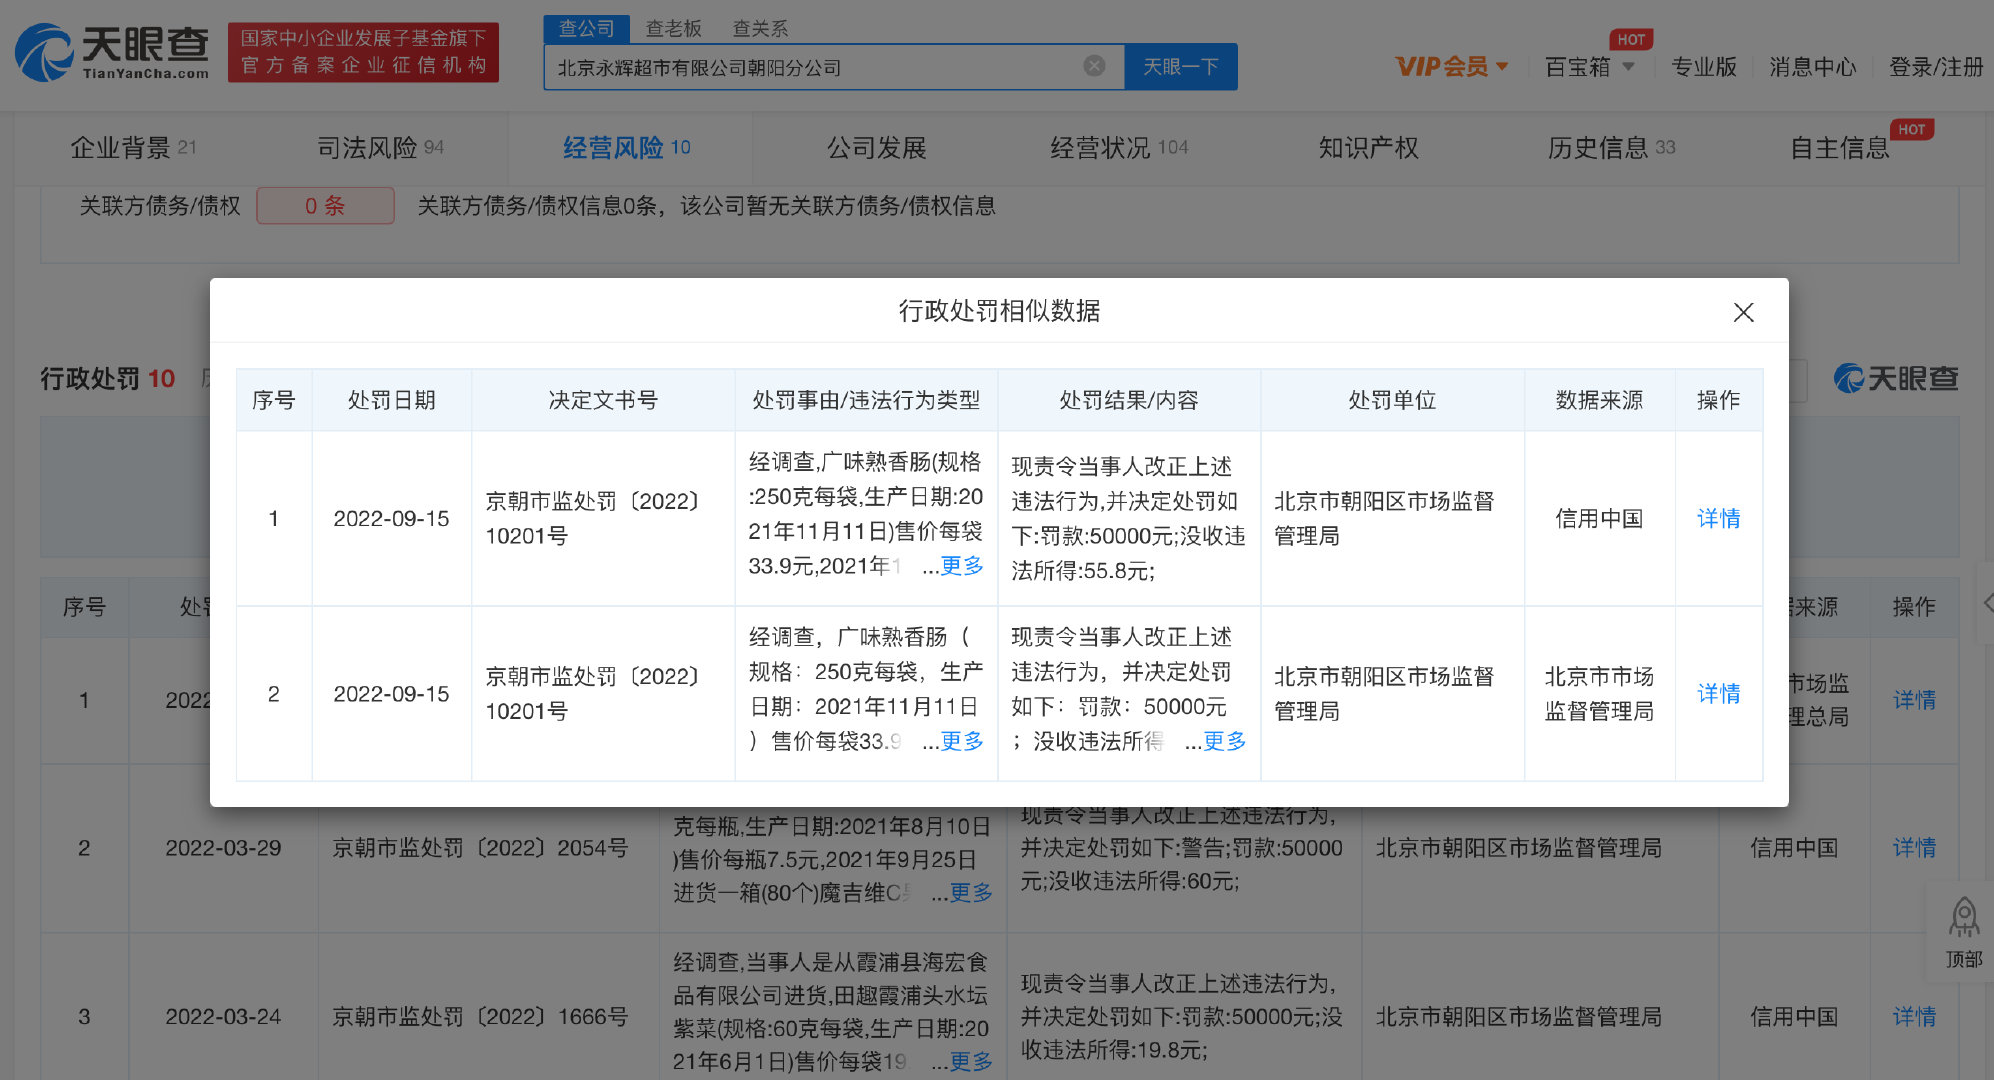
Task: Select text 京朝市监处罚〔2022〕2054号
Action: tap(480, 848)
